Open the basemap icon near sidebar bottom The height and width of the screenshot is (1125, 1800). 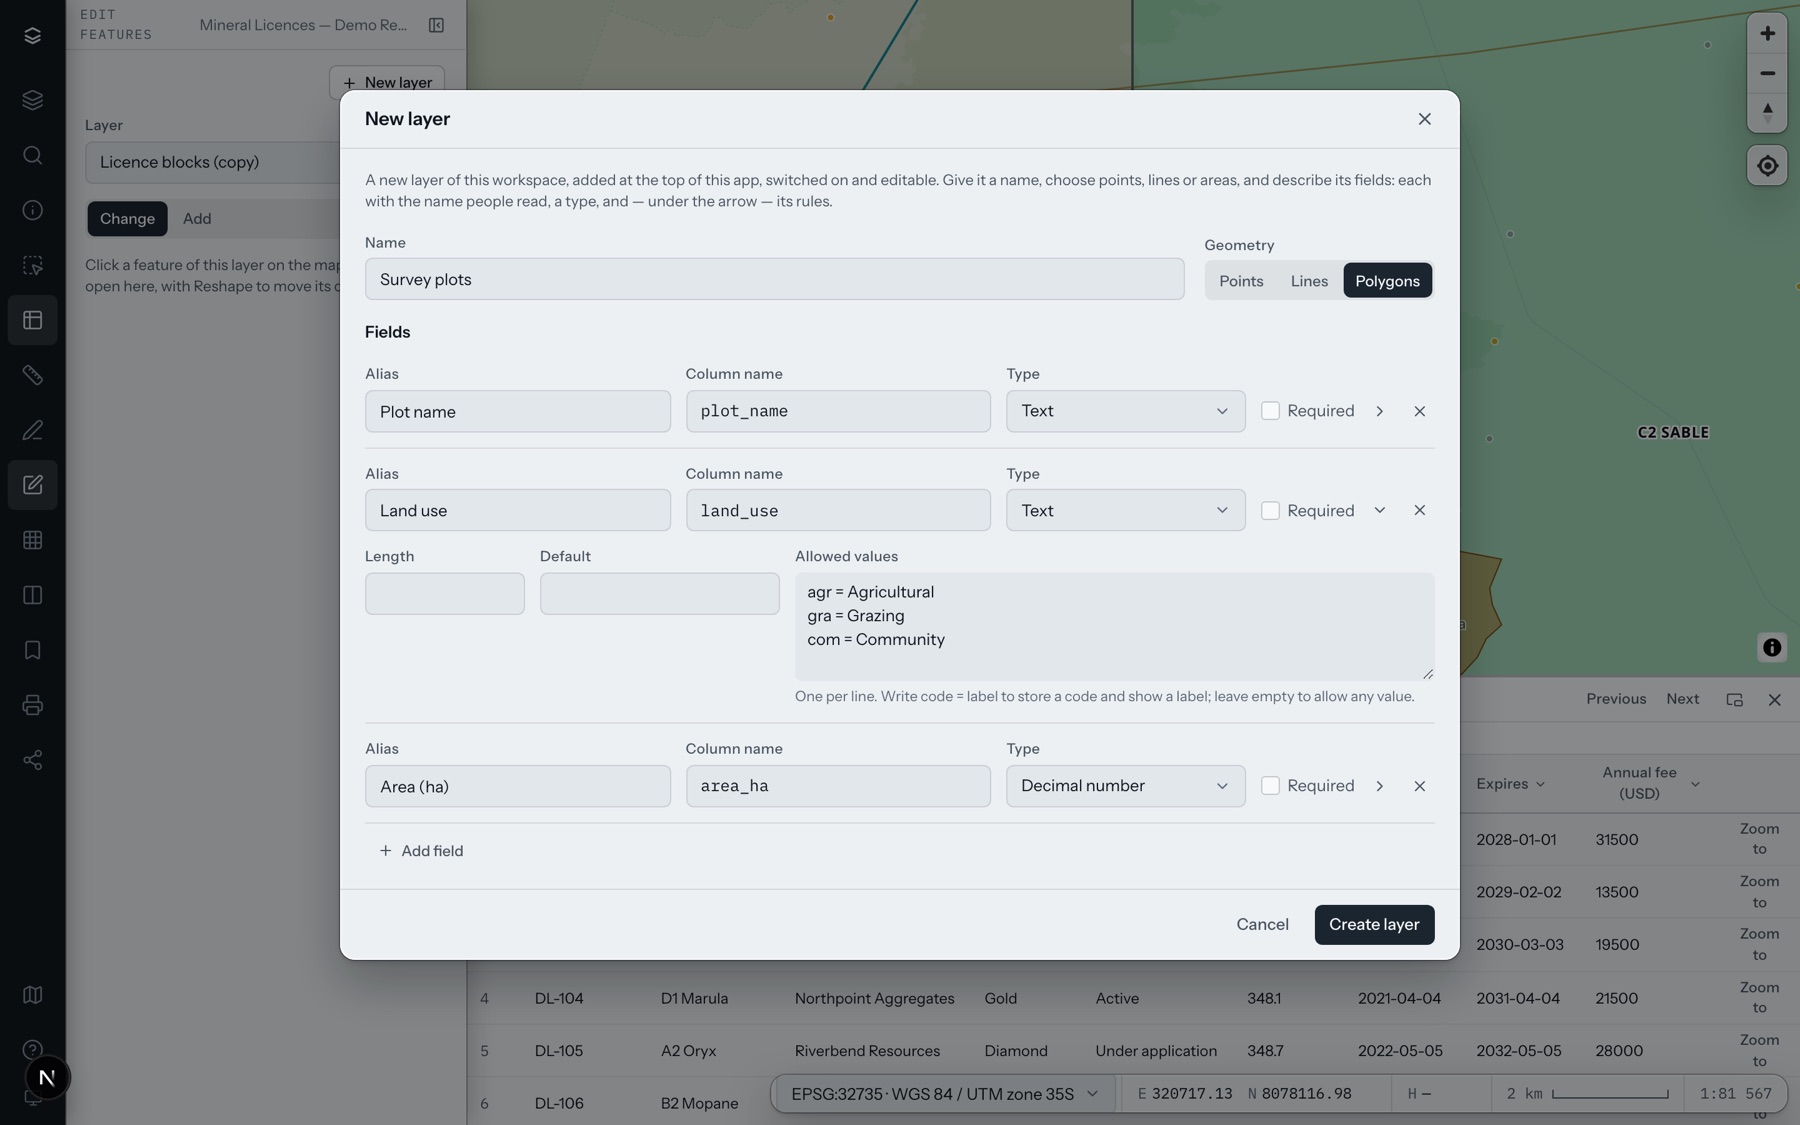[x=32, y=995]
